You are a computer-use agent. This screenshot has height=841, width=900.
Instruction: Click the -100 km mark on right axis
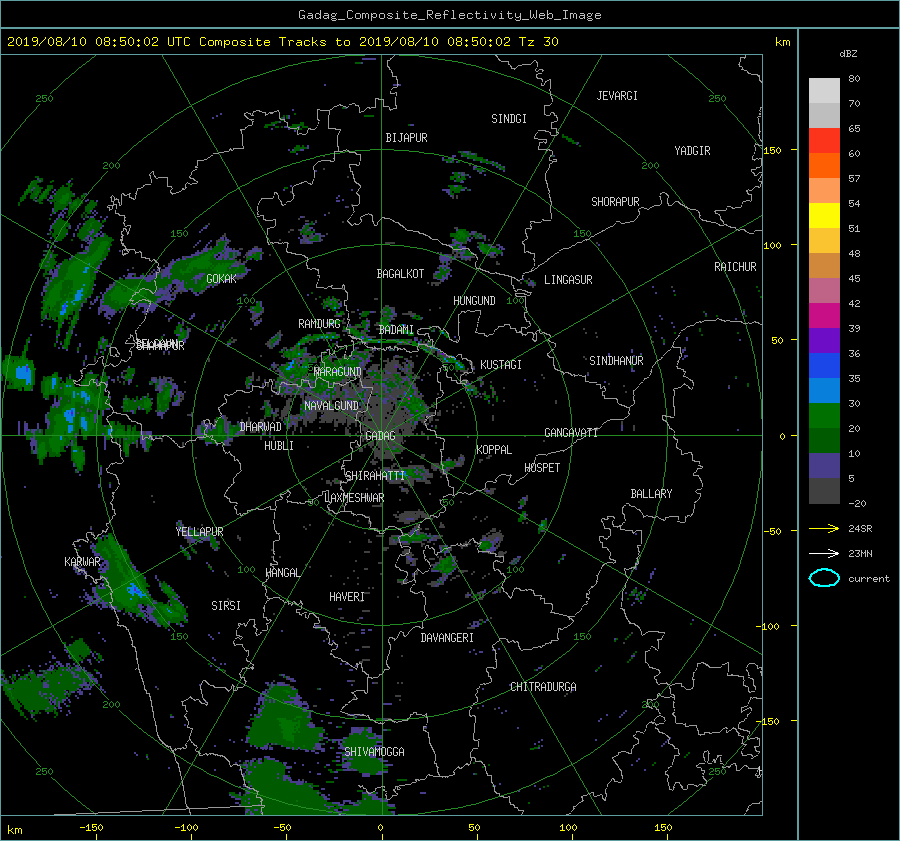(770, 626)
